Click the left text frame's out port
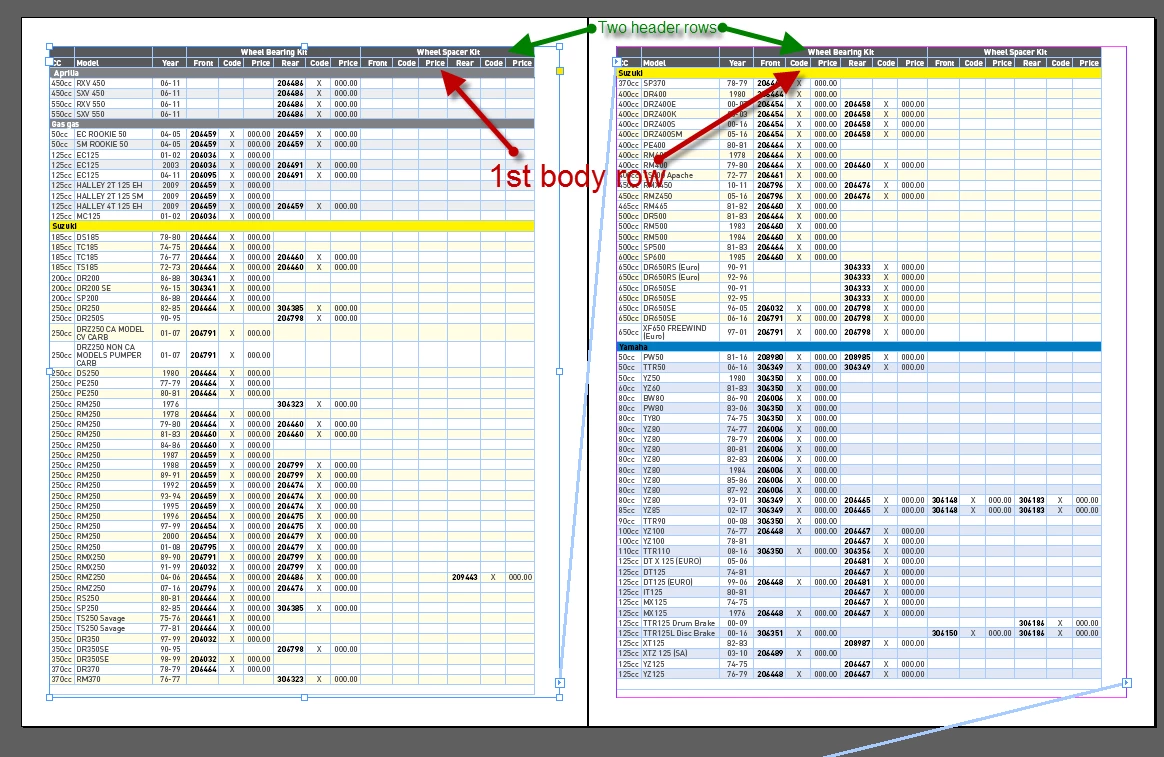 560,683
